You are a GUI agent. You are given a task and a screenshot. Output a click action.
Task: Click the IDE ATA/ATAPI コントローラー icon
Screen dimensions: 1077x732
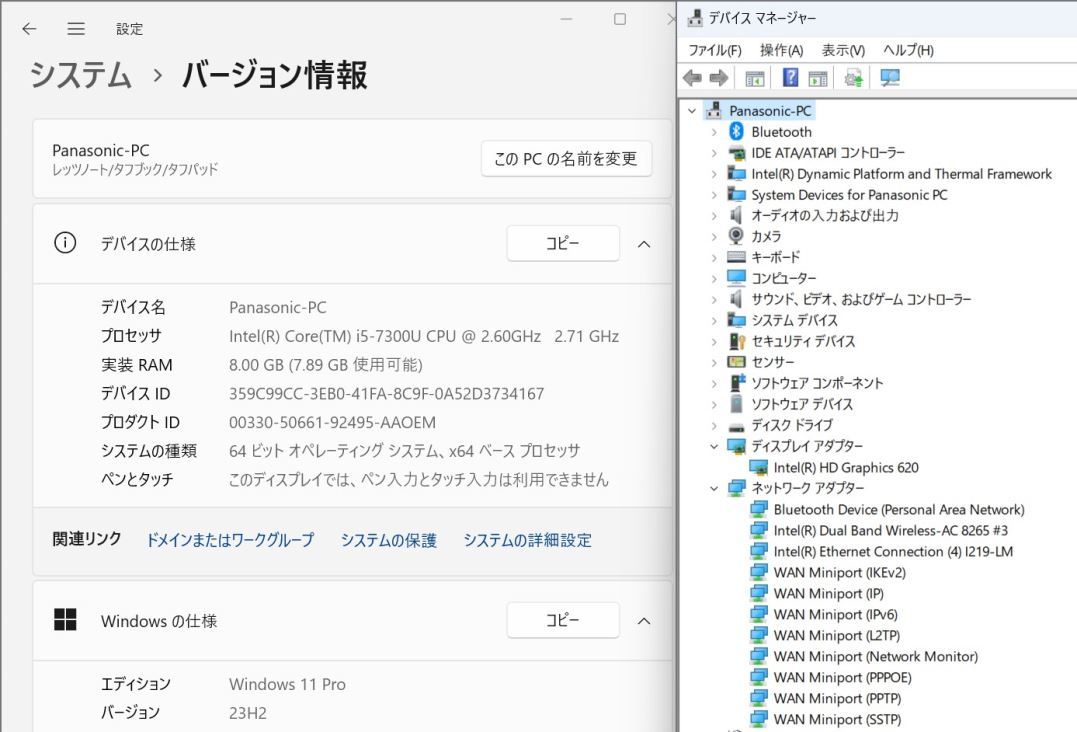click(x=736, y=152)
